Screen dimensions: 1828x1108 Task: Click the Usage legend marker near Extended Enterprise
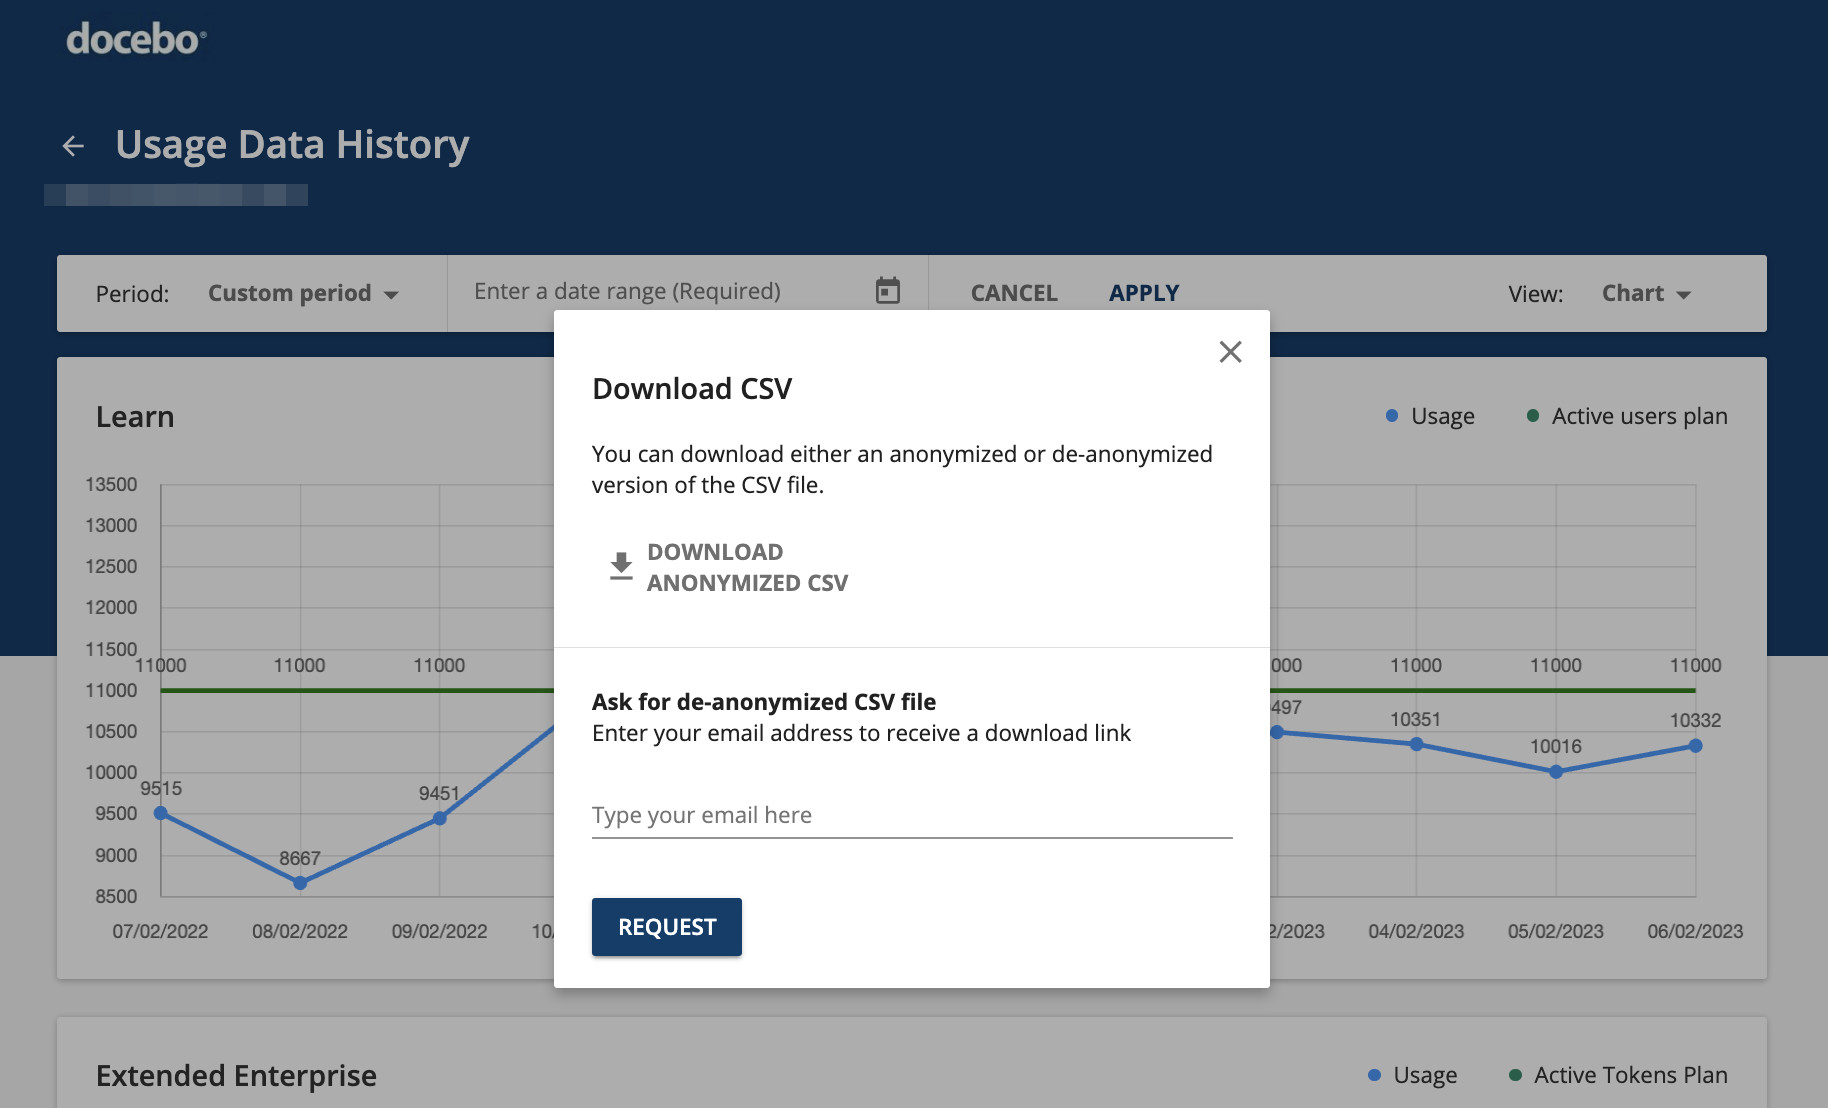click(1374, 1075)
